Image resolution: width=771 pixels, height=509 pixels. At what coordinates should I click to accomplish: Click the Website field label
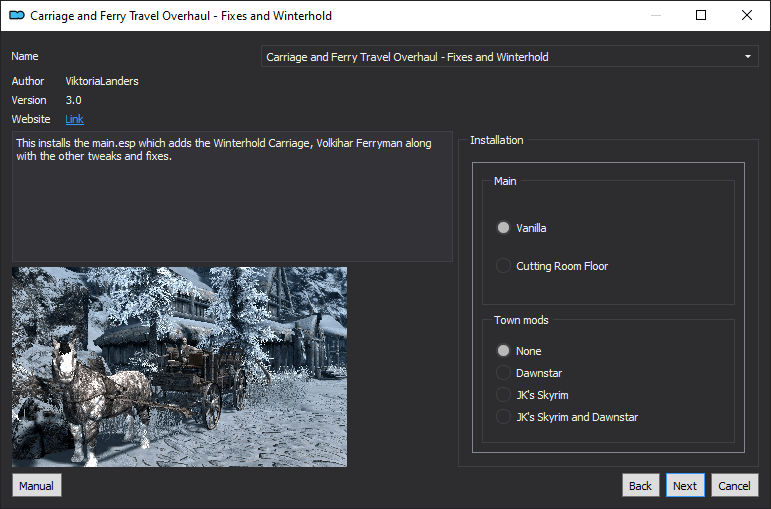click(31, 119)
